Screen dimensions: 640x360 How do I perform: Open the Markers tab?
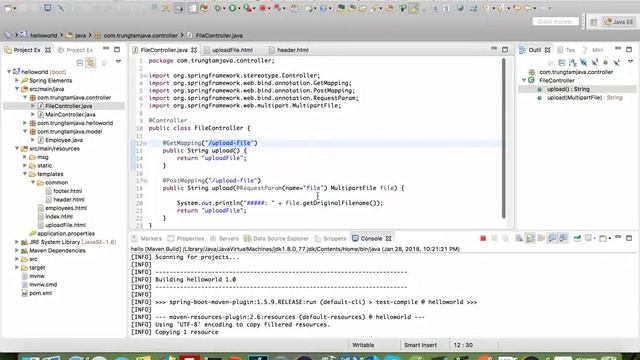tap(147, 238)
